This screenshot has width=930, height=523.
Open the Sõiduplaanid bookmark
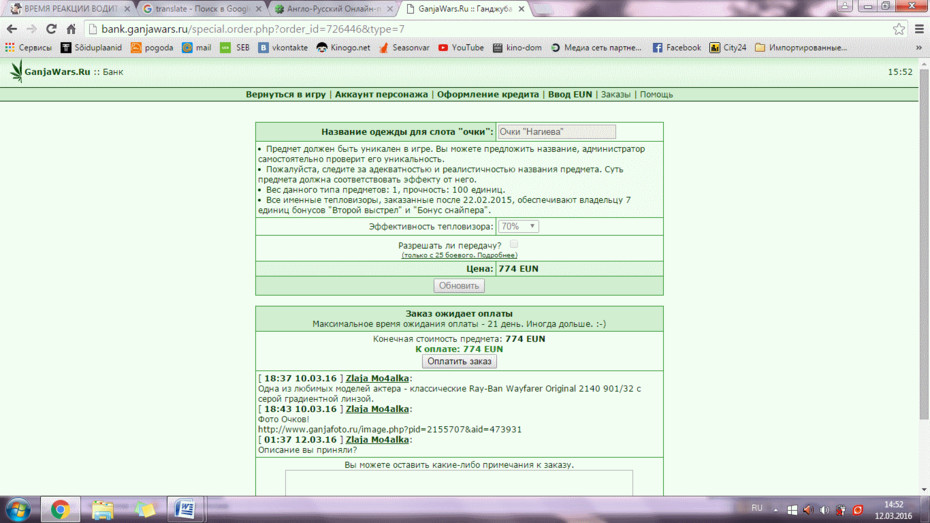91,47
